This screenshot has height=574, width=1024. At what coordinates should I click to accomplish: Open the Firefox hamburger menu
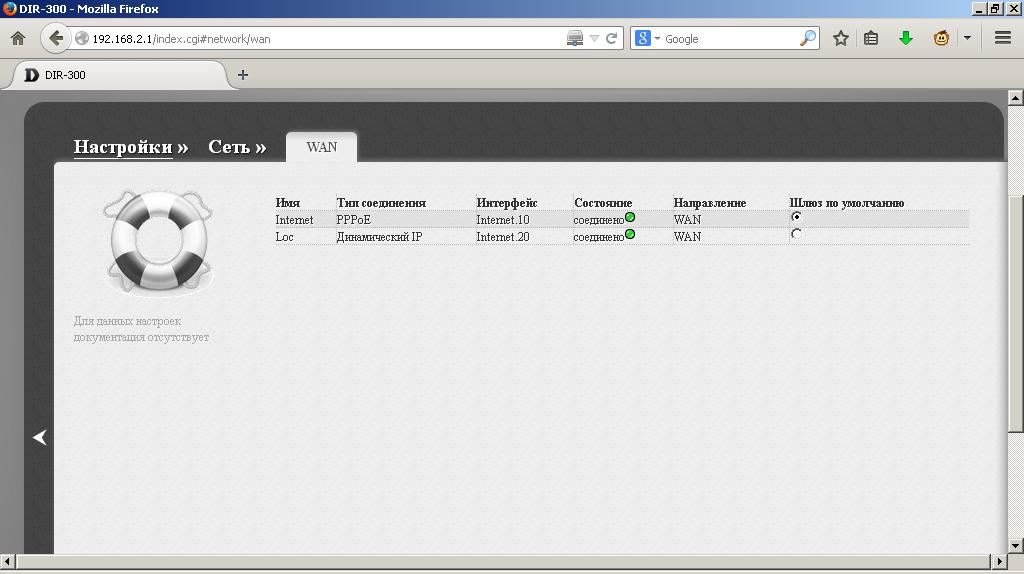(x=1003, y=39)
